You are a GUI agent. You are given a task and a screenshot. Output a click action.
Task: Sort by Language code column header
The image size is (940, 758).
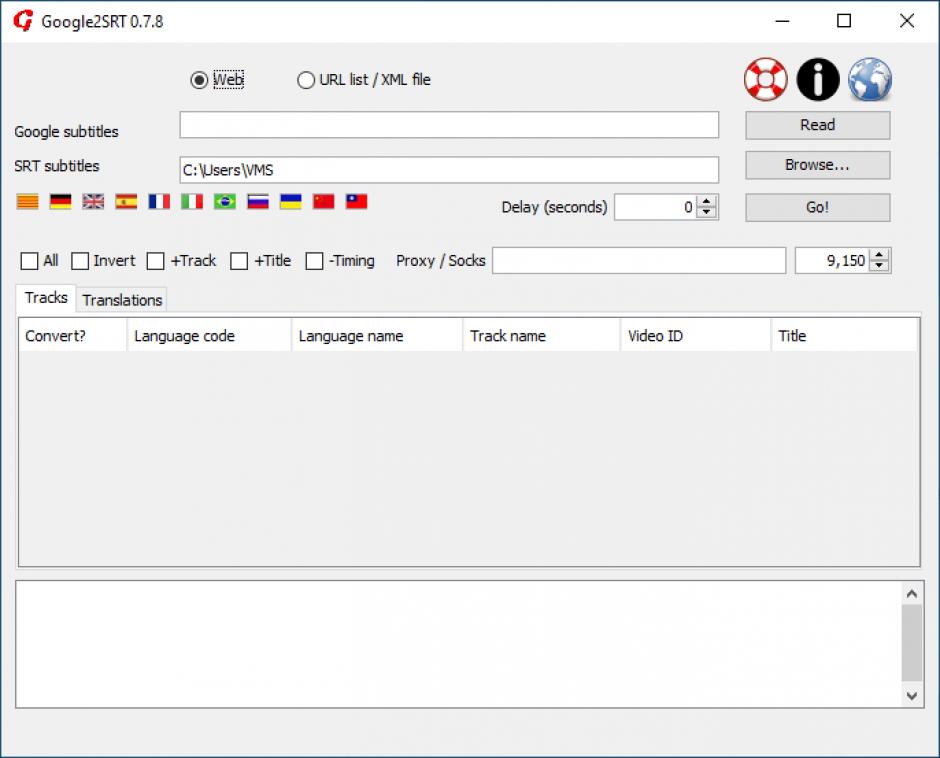209,336
